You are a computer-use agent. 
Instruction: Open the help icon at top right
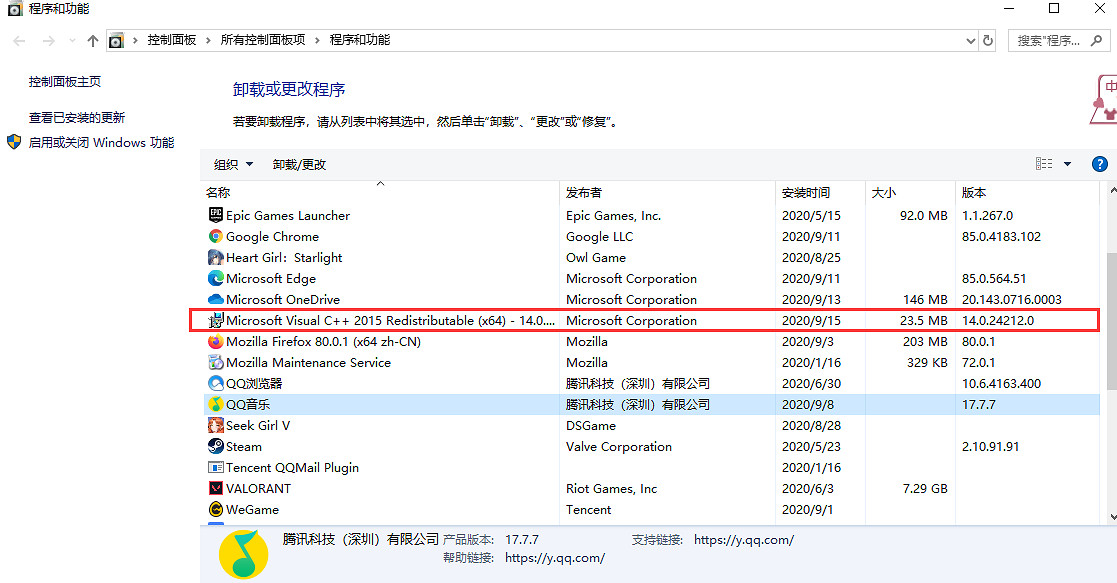click(x=1100, y=163)
